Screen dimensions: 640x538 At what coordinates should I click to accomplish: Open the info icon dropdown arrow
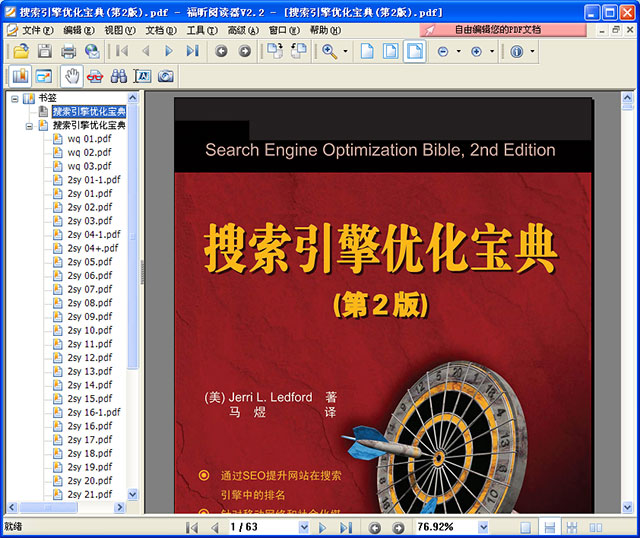(x=532, y=51)
